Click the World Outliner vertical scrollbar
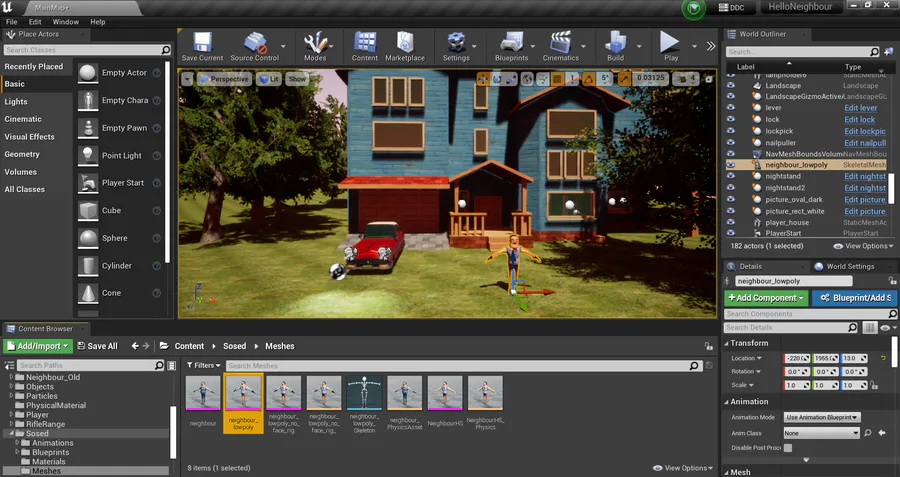 [891, 191]
